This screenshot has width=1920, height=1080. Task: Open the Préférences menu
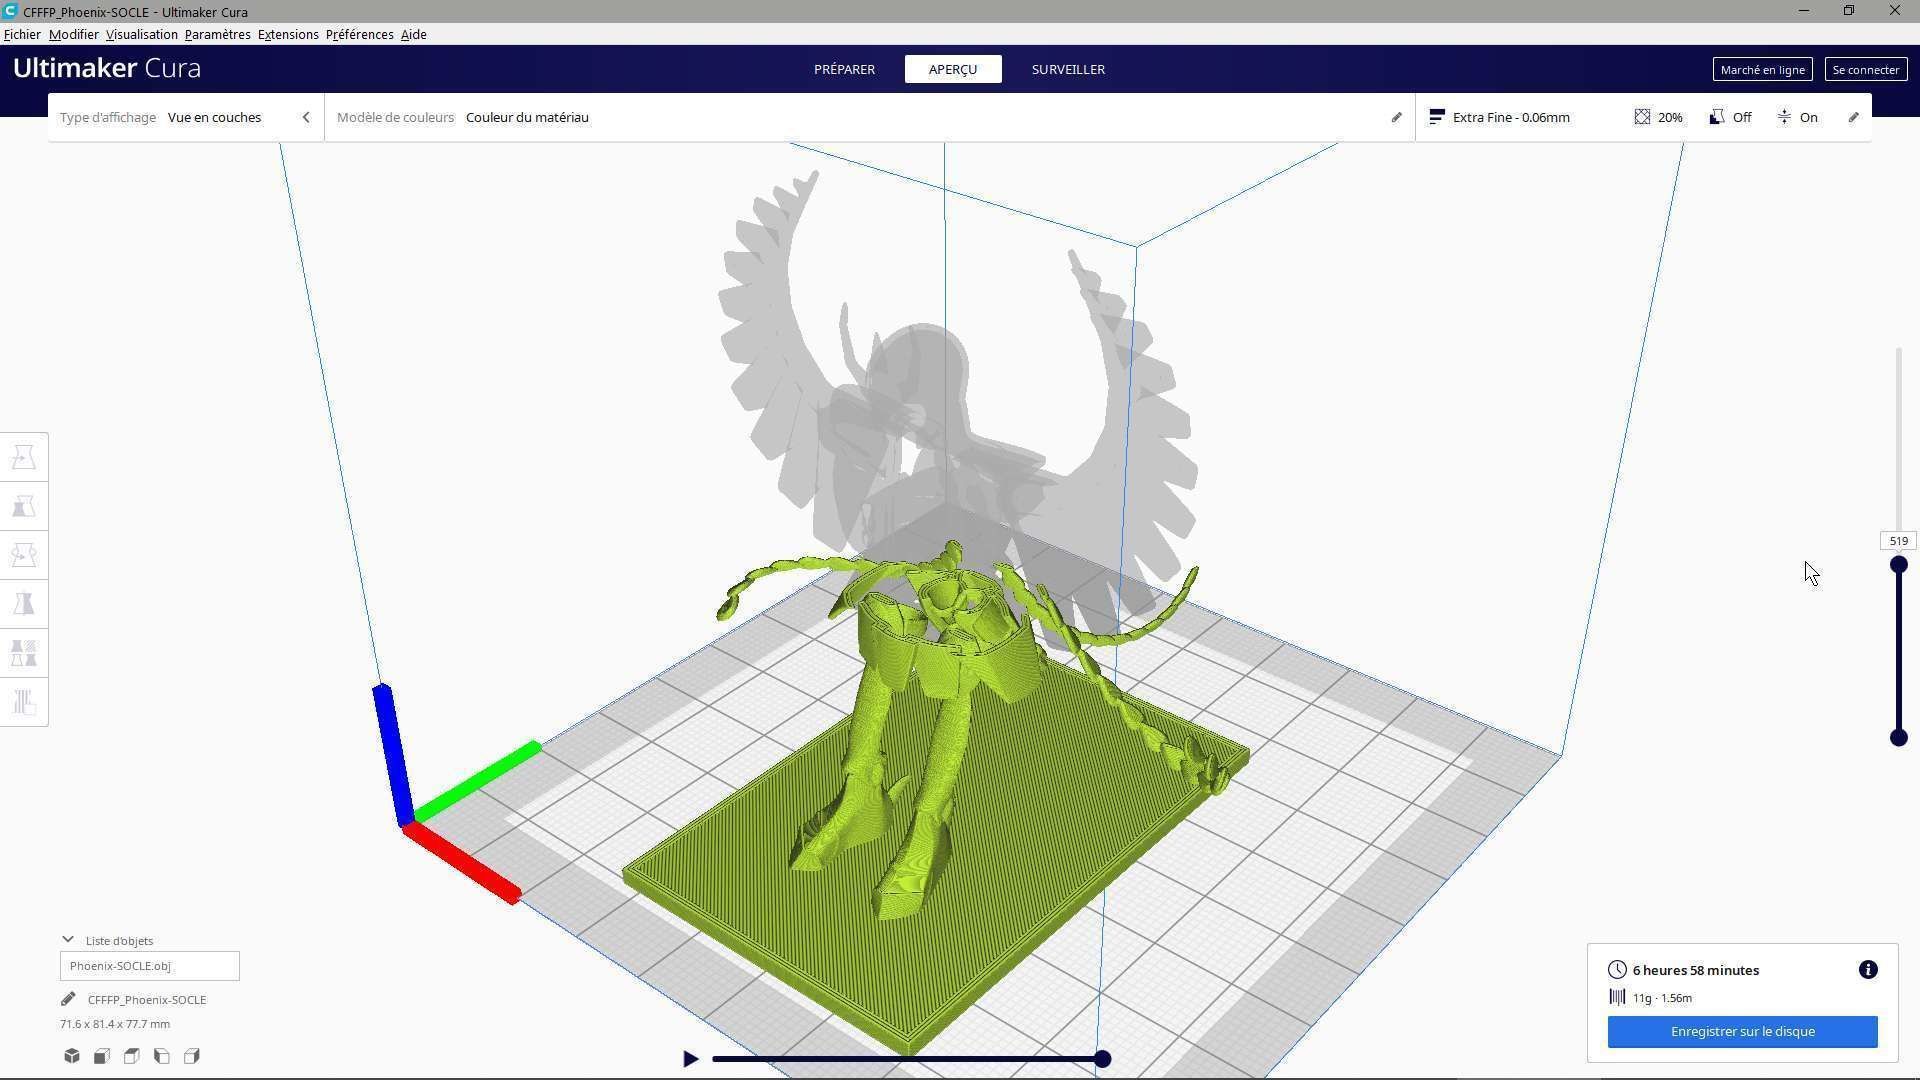(x=359, y=34)
